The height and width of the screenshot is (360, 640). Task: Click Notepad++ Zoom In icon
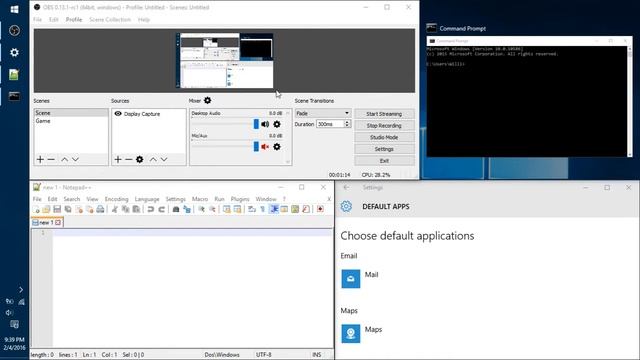(x=202, y=209)
